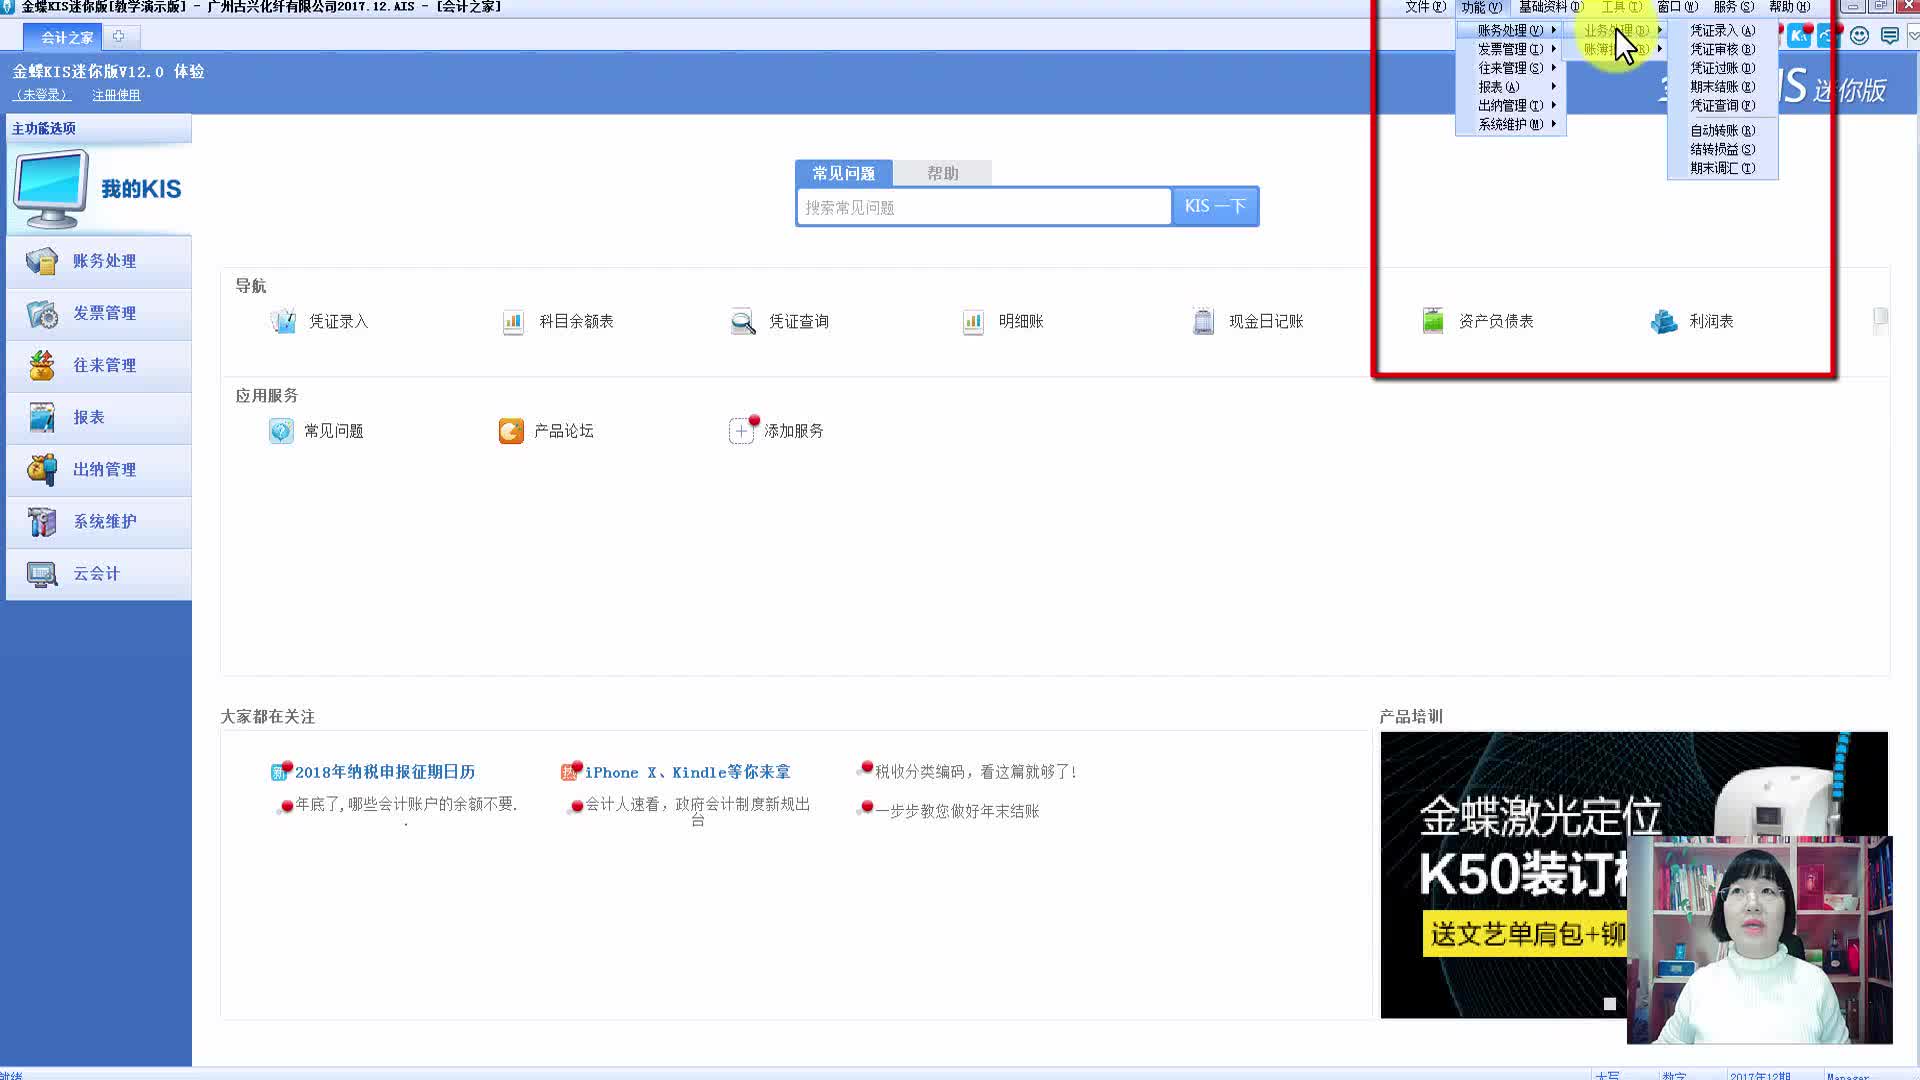This screenshot has width=1920, height=1080.
Task: Expand the 系统维护 submenu entry
Action: point(1510,124)
